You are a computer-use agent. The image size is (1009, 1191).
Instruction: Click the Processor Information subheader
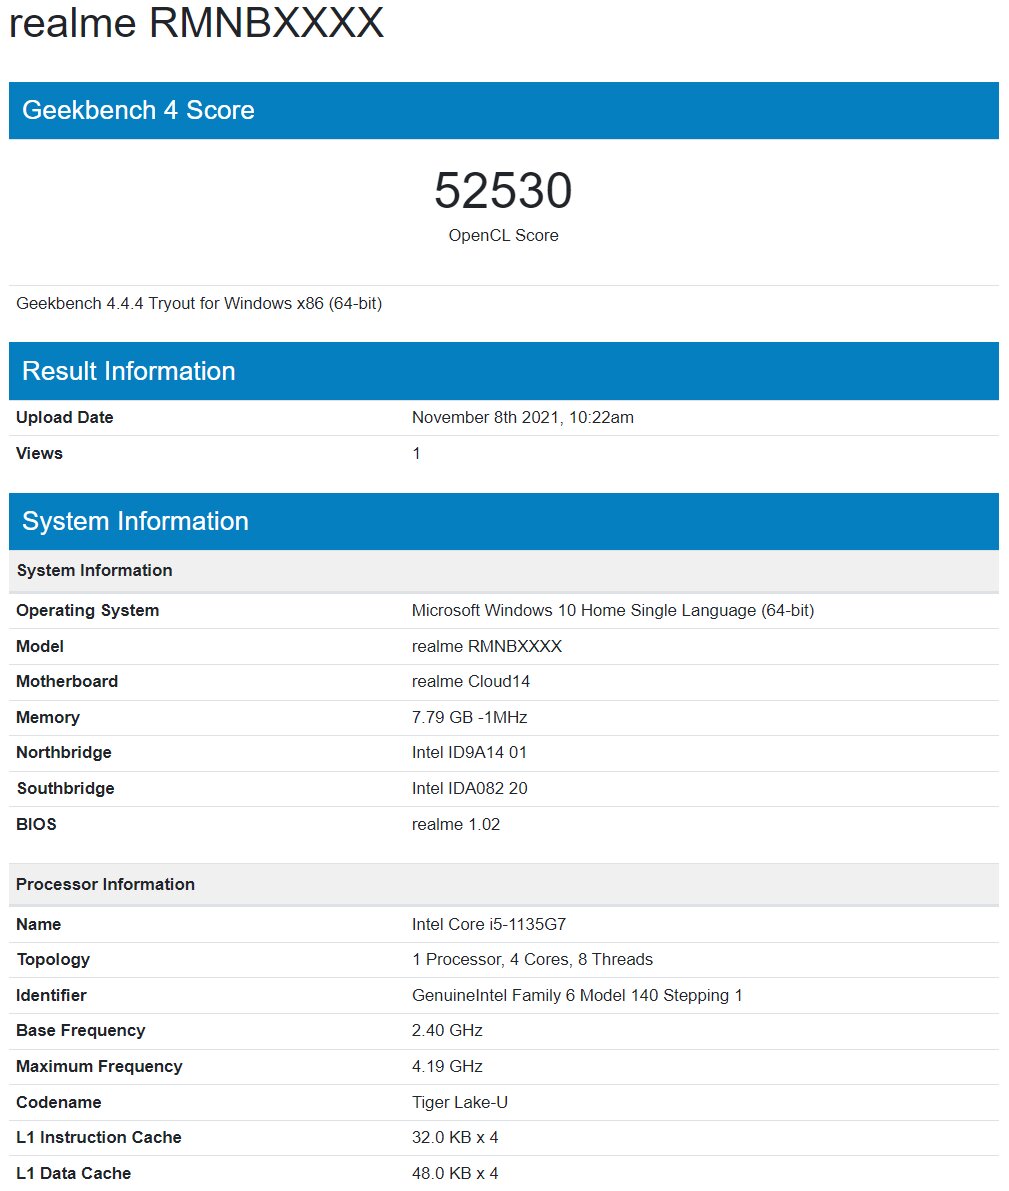(x=105, y=885)
